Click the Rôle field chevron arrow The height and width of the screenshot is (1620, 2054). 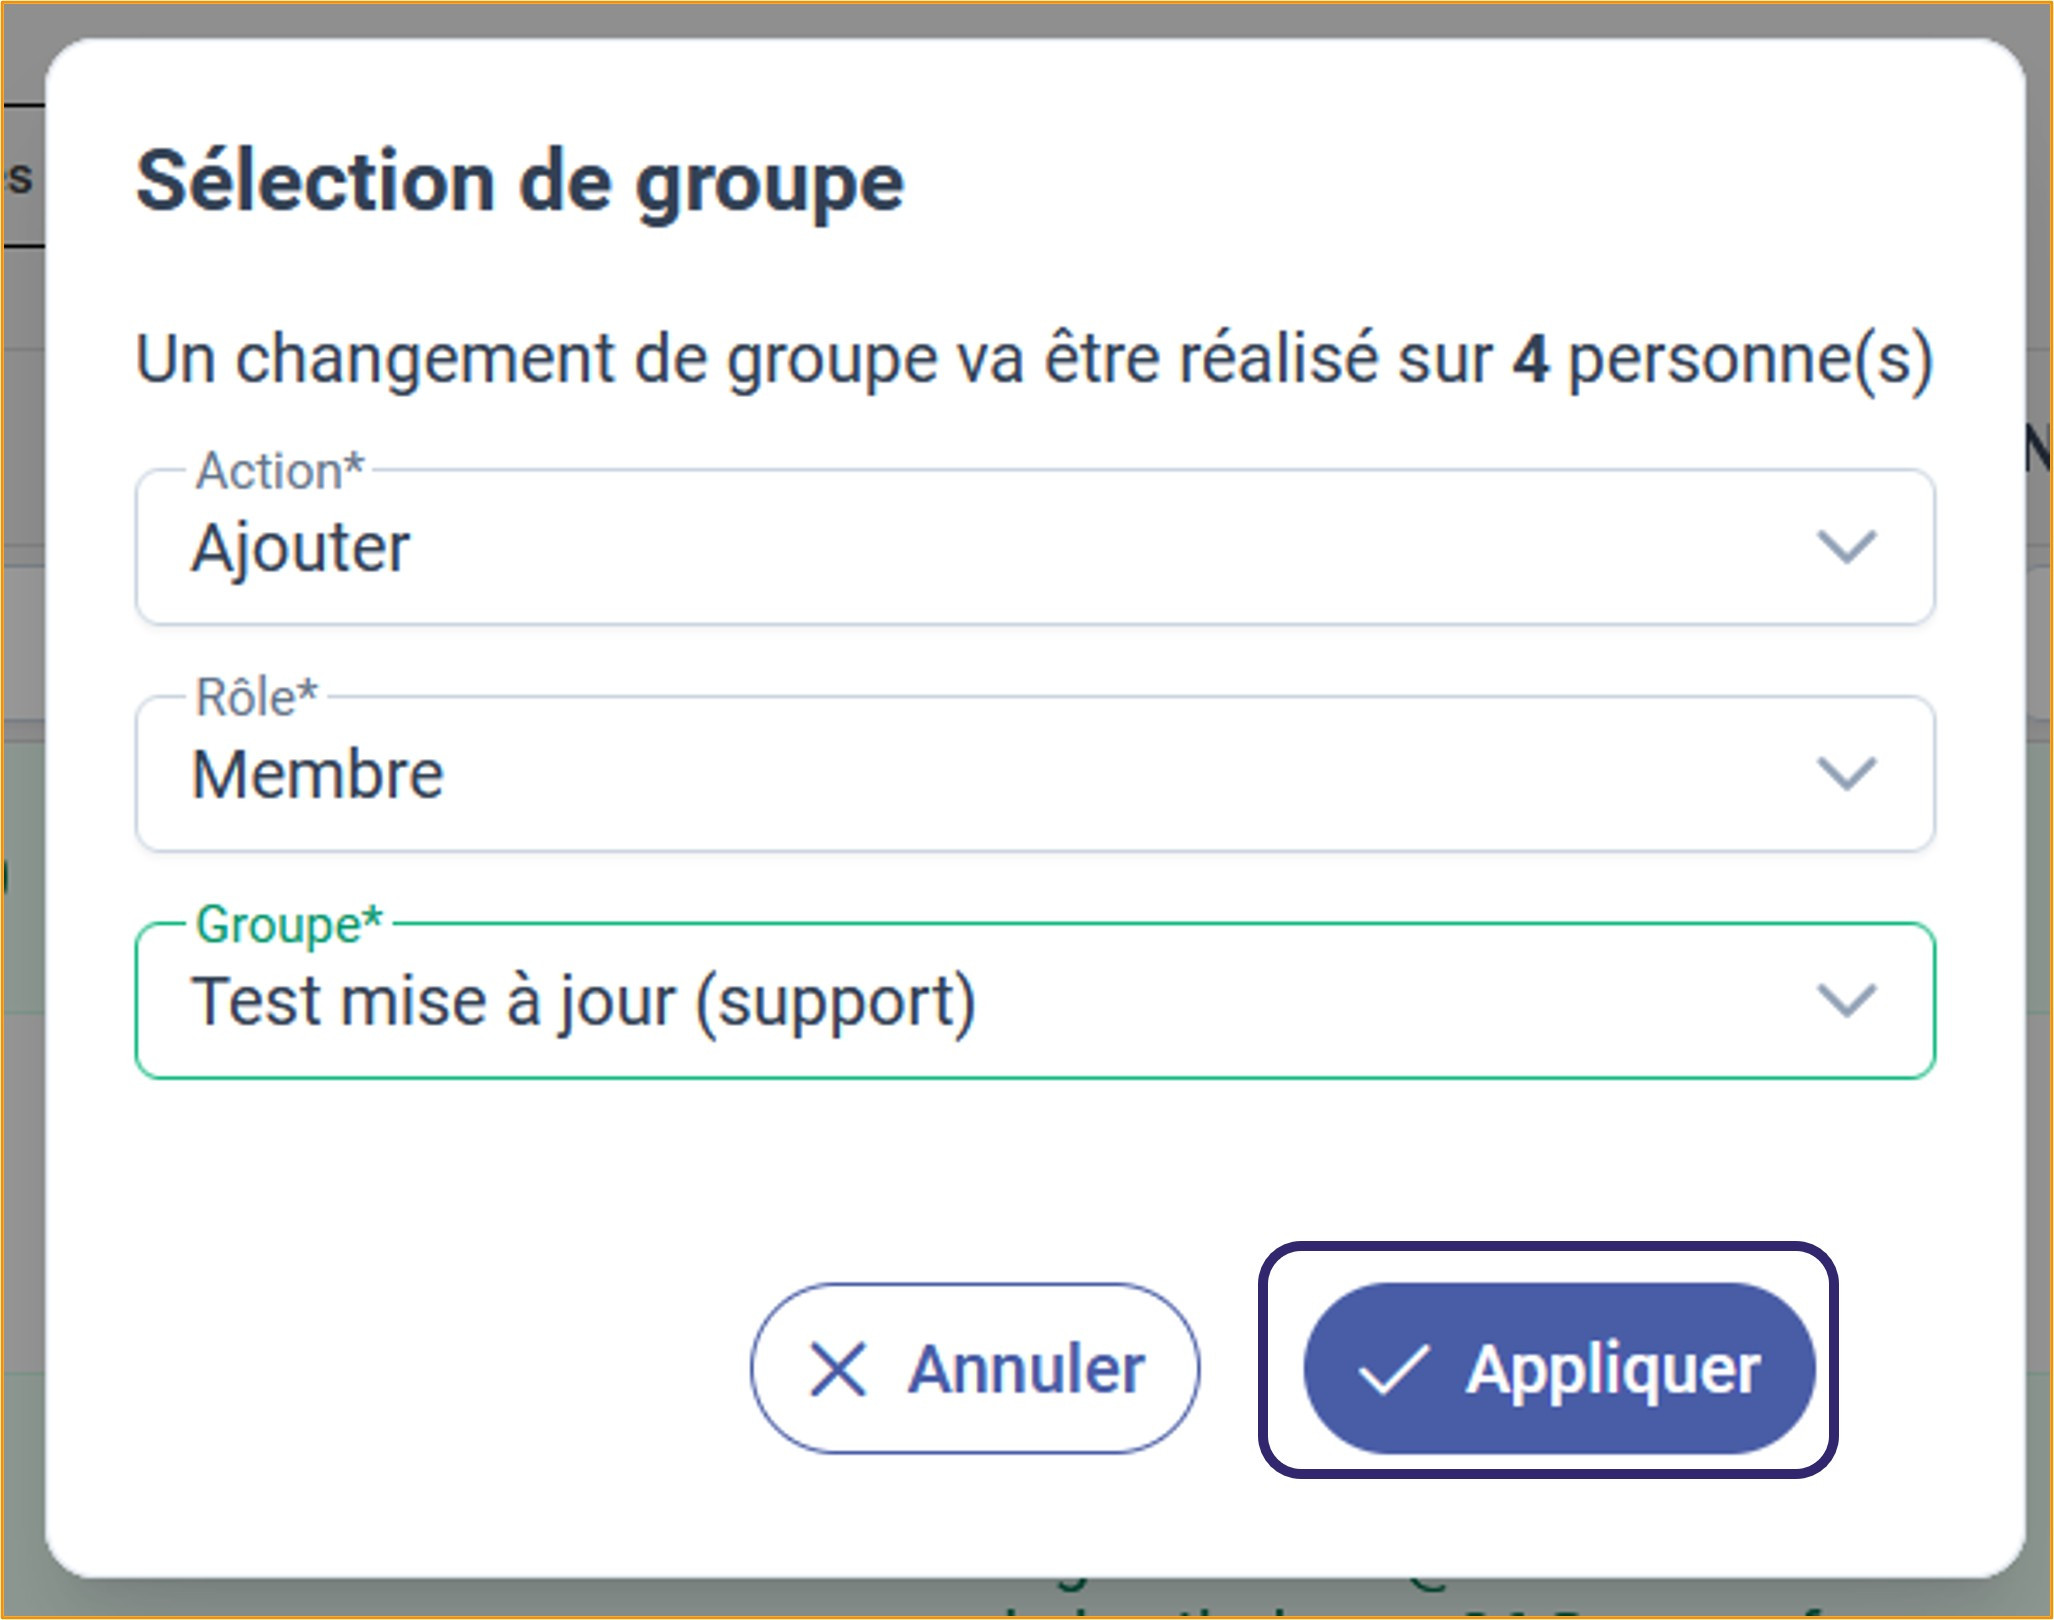(x=1845, y=773)
